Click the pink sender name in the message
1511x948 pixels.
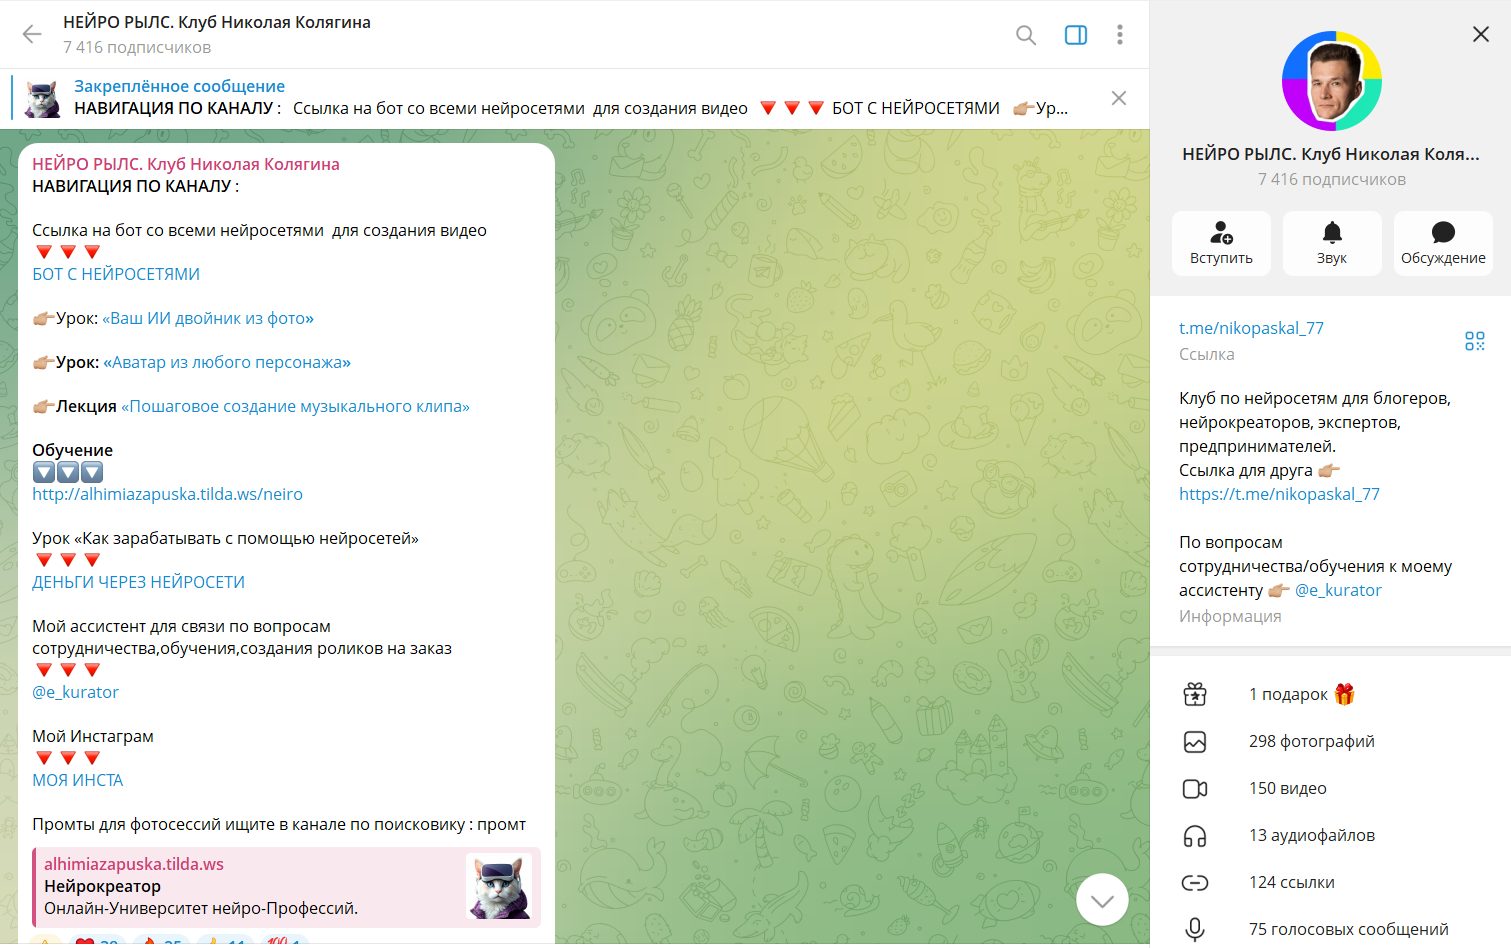[x=186, y=164]
